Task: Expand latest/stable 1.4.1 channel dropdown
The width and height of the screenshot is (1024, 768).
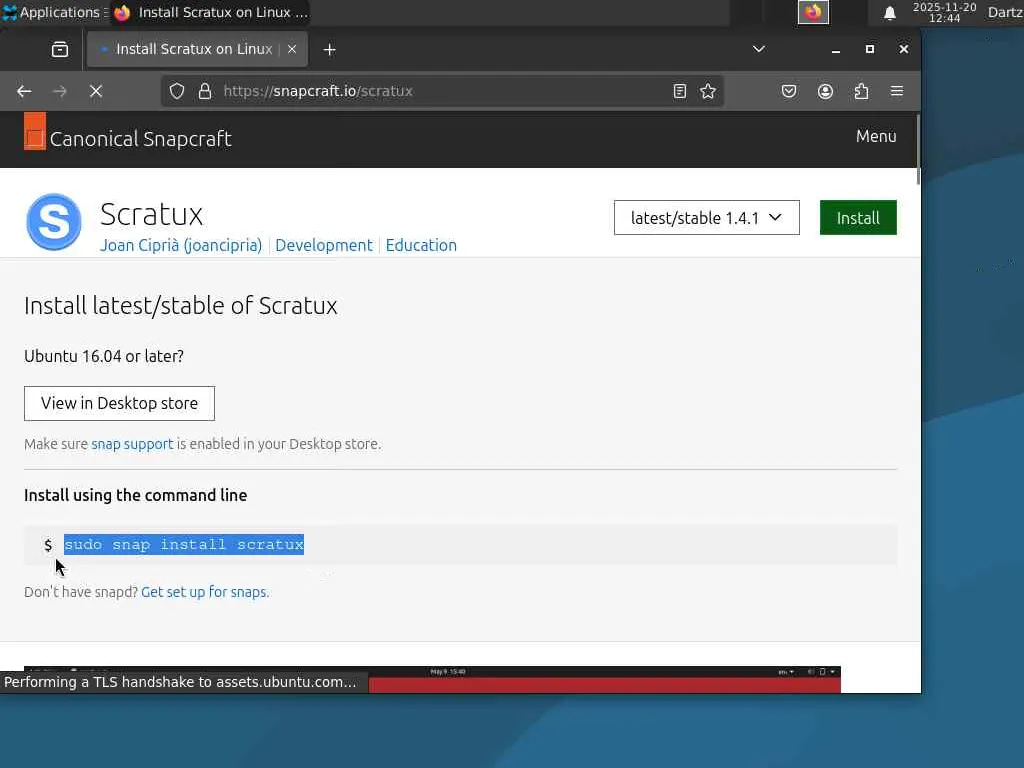Action: (x=707, y=218)
